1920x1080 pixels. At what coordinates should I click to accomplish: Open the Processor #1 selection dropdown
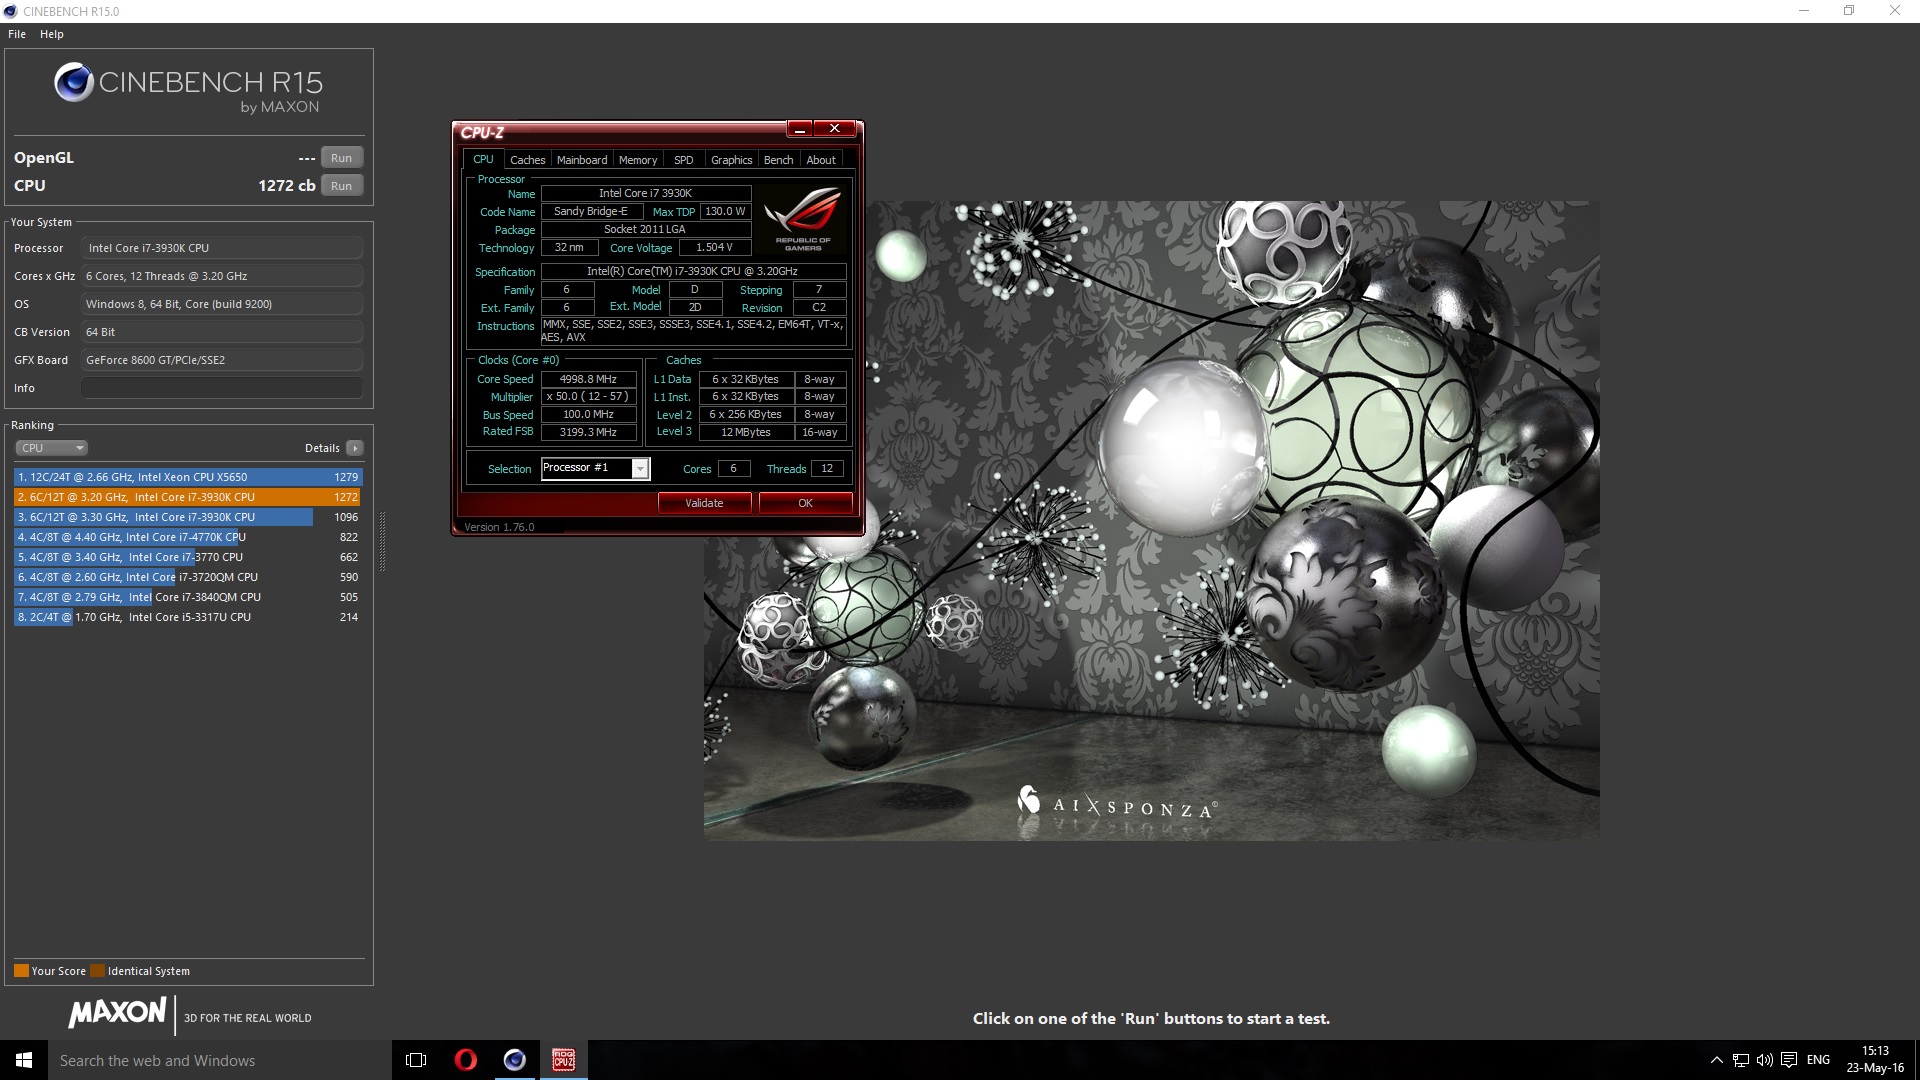(x=640, y=468)
